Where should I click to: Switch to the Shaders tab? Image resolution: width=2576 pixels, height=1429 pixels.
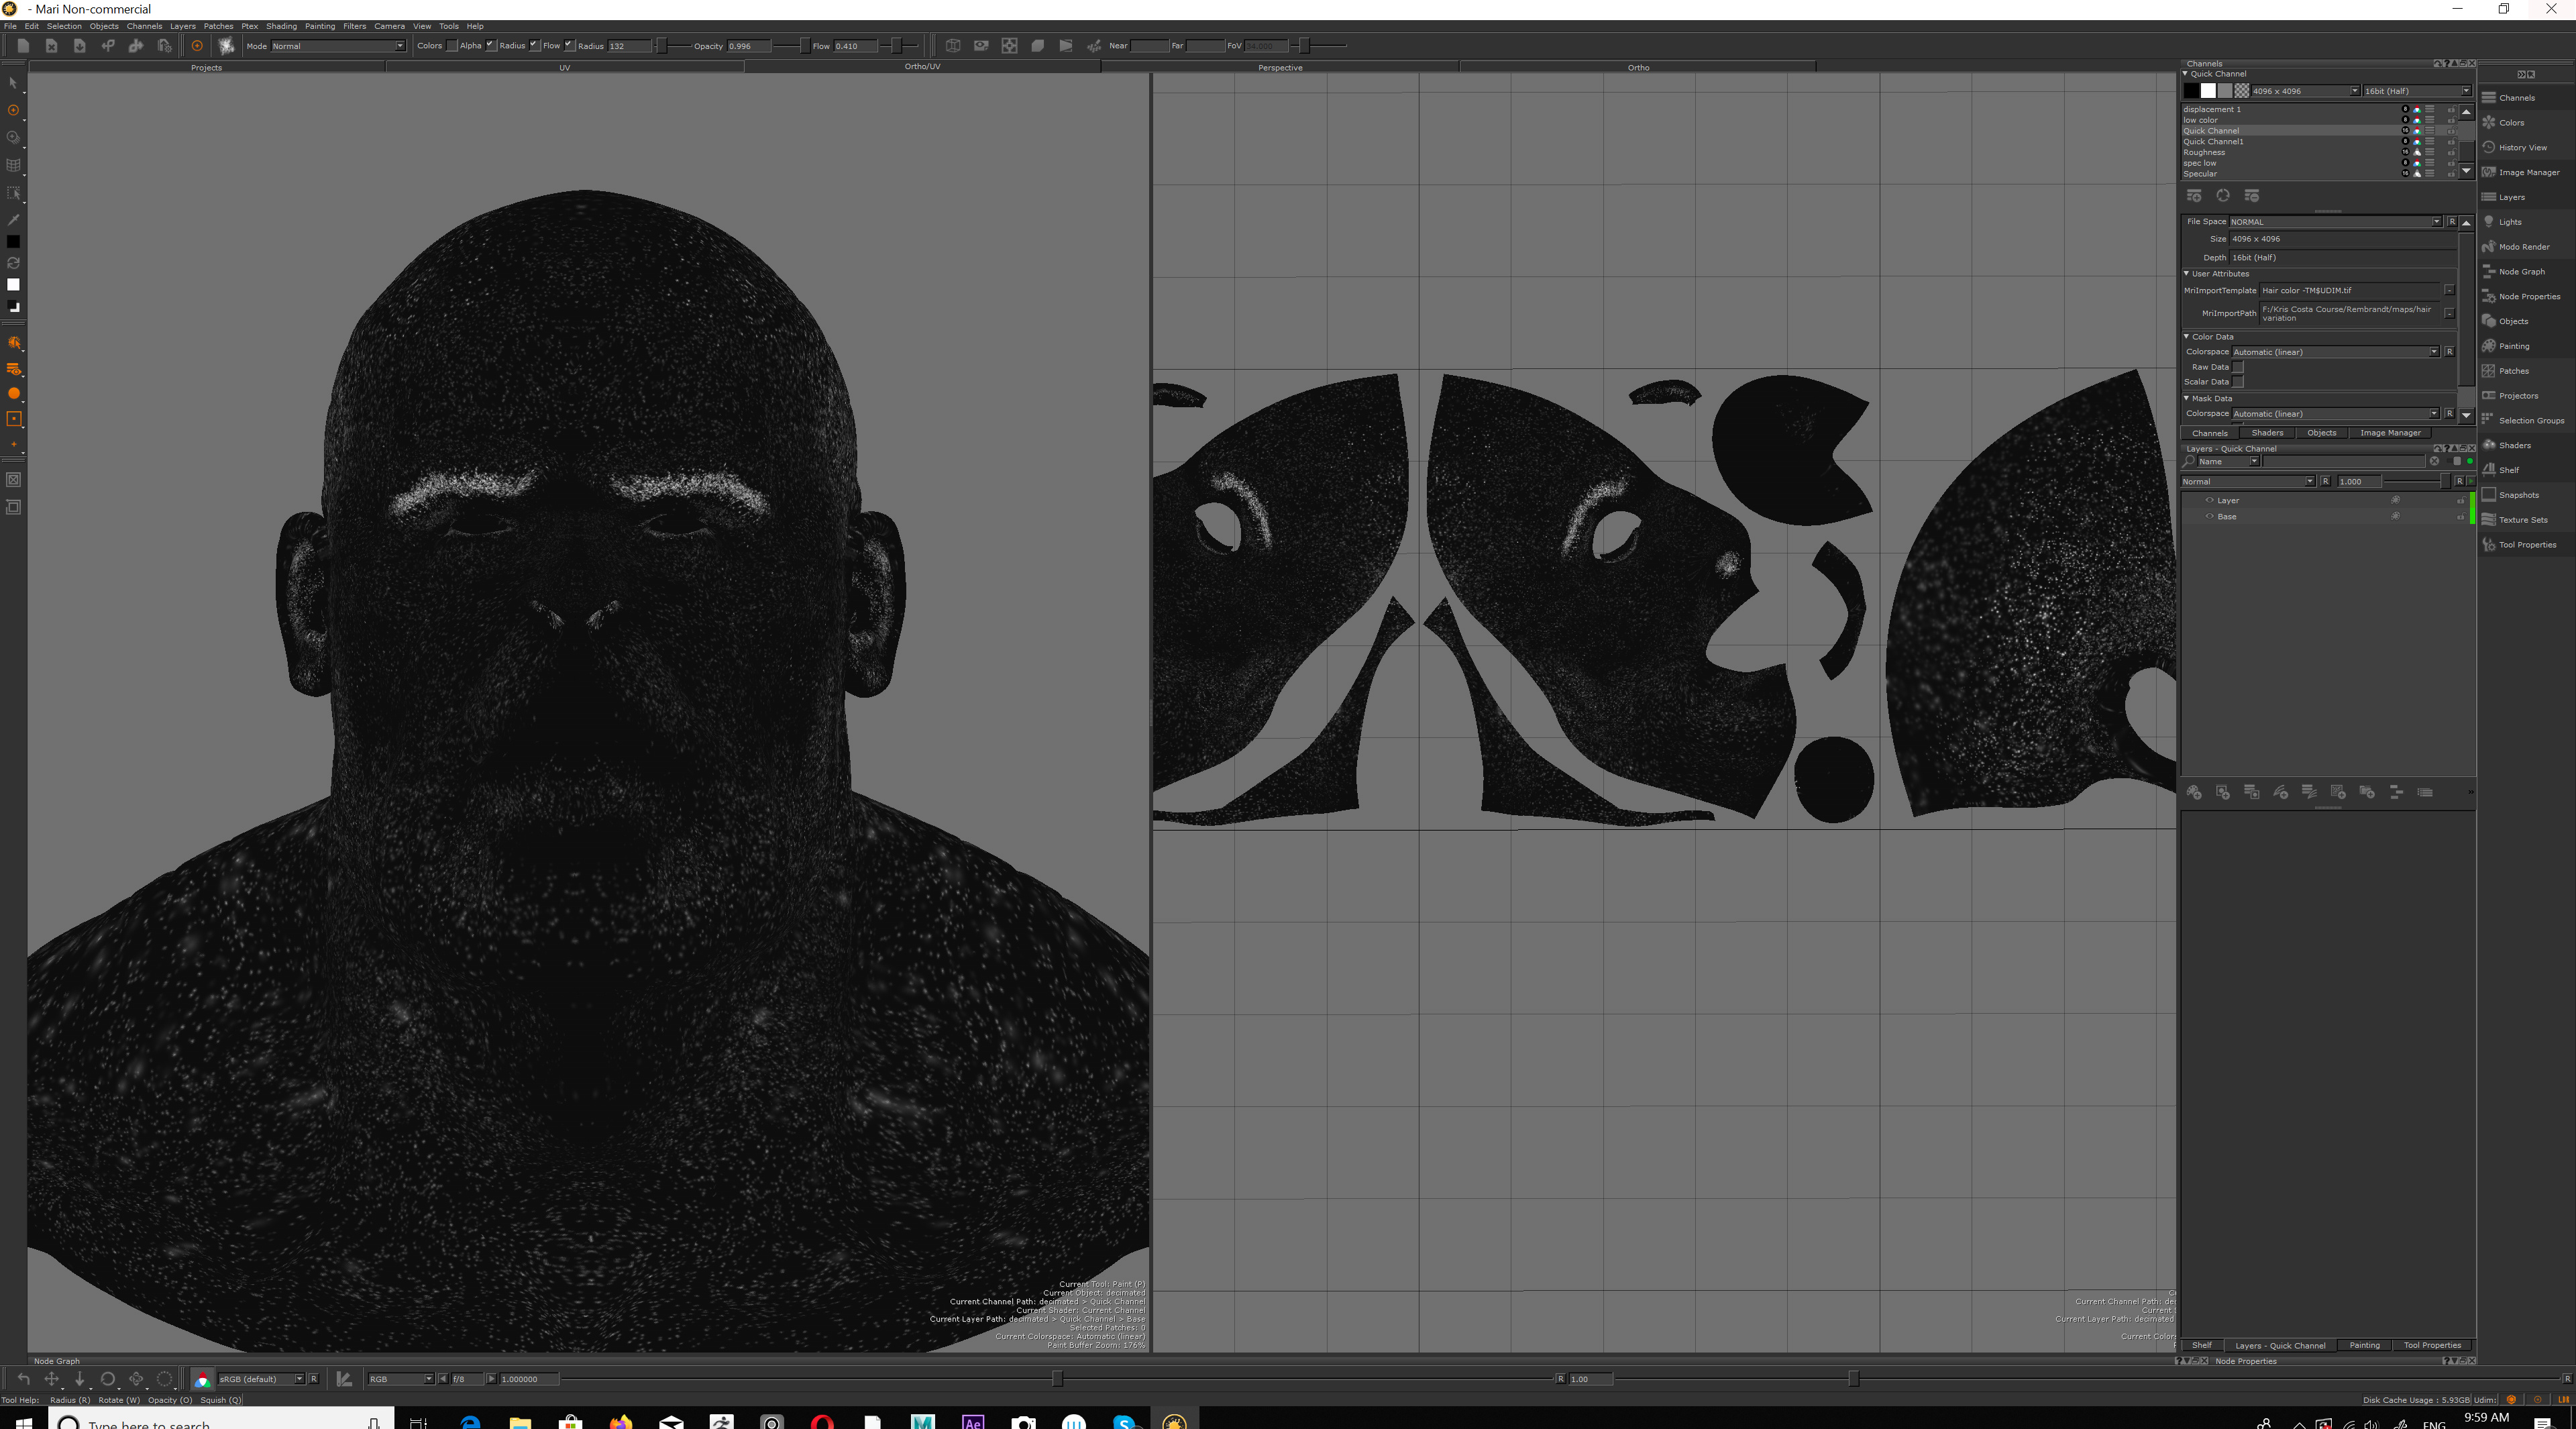(x=2267, y=433)
